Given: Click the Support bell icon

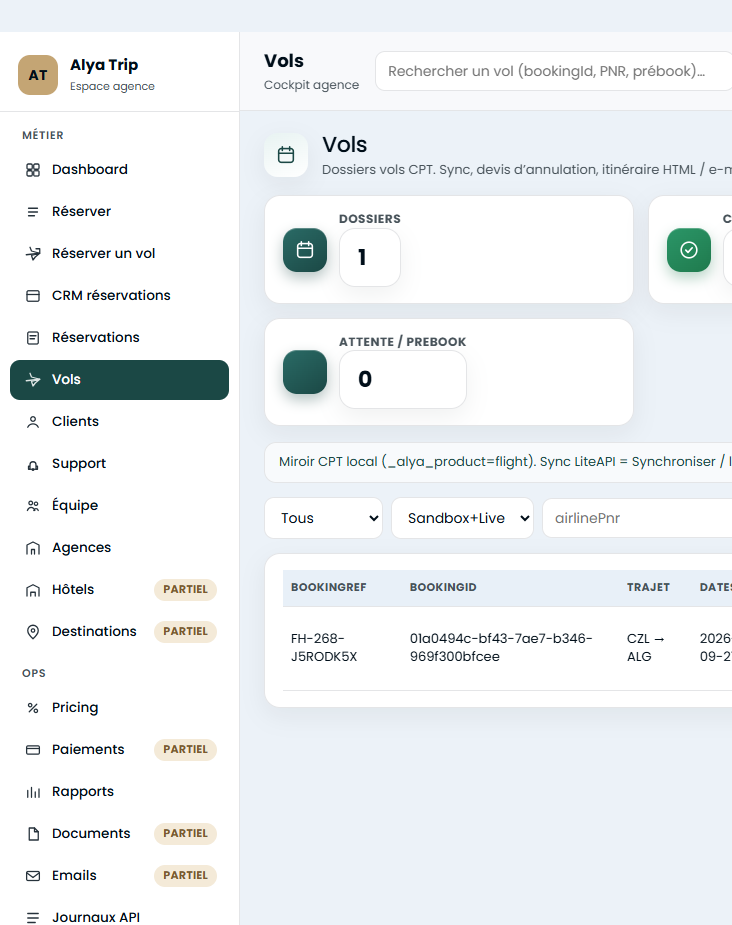Looking at the screenshot, I should point(33,464).
